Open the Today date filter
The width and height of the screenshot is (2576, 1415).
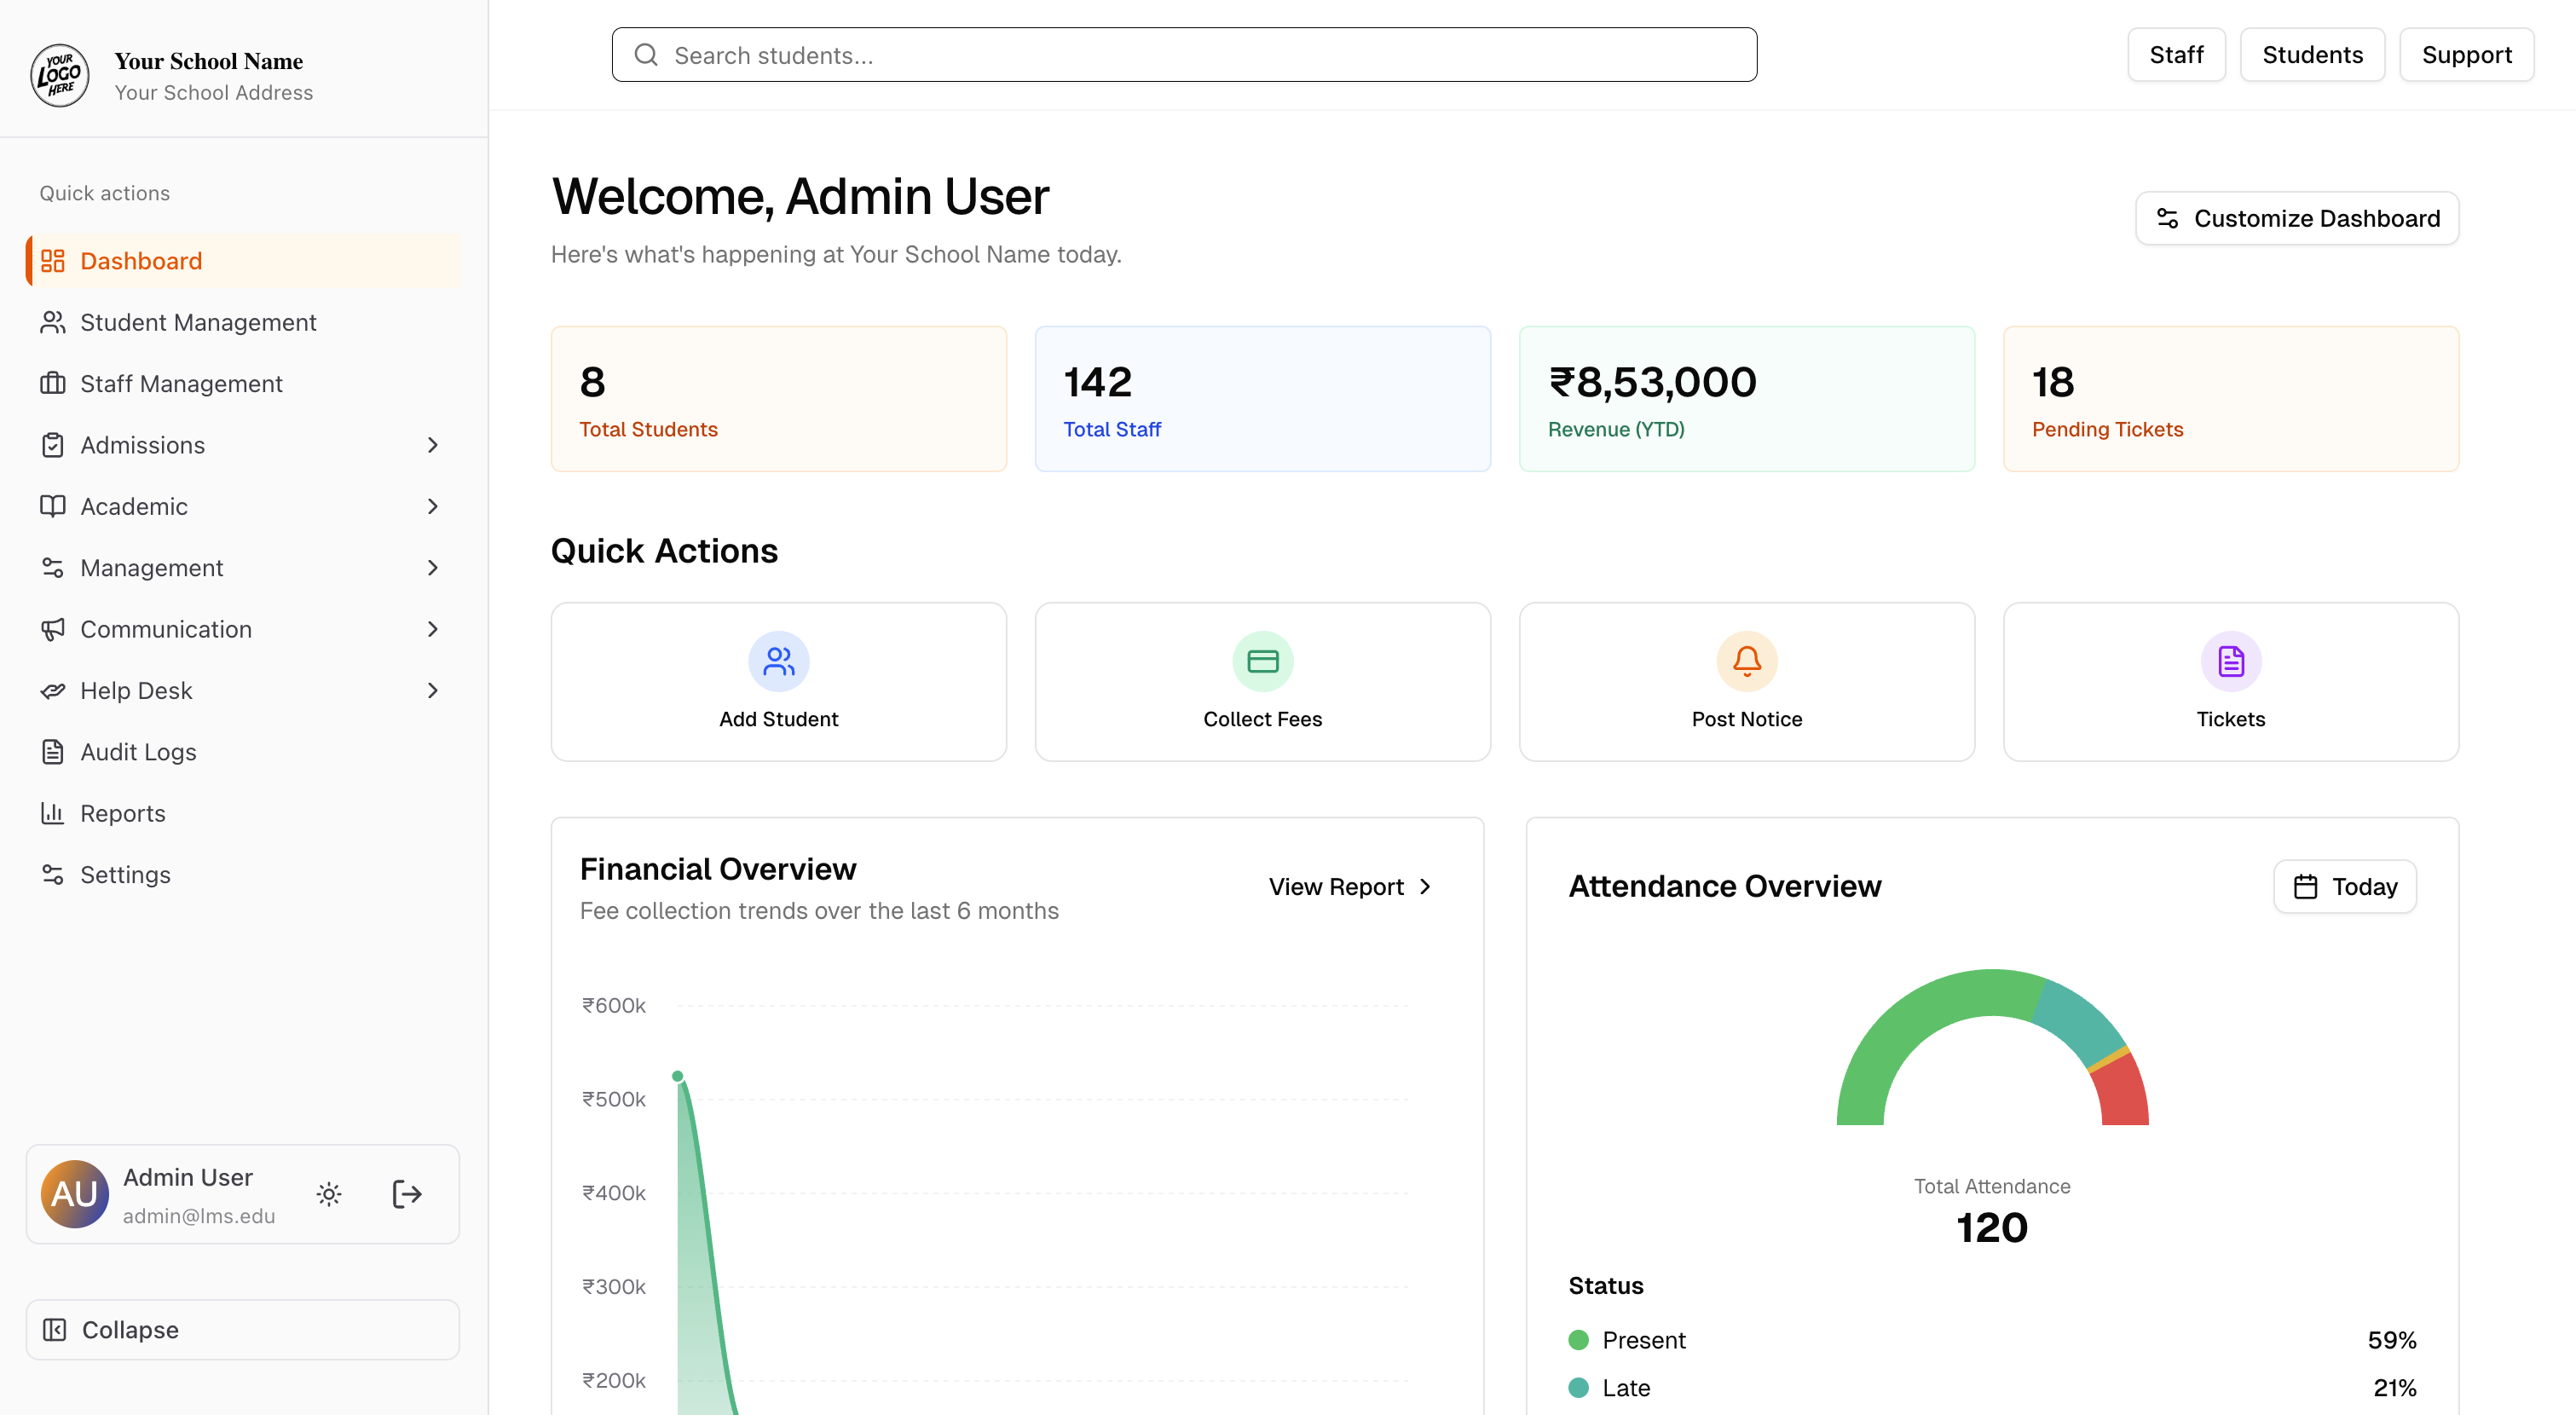tap(2344, 887)
